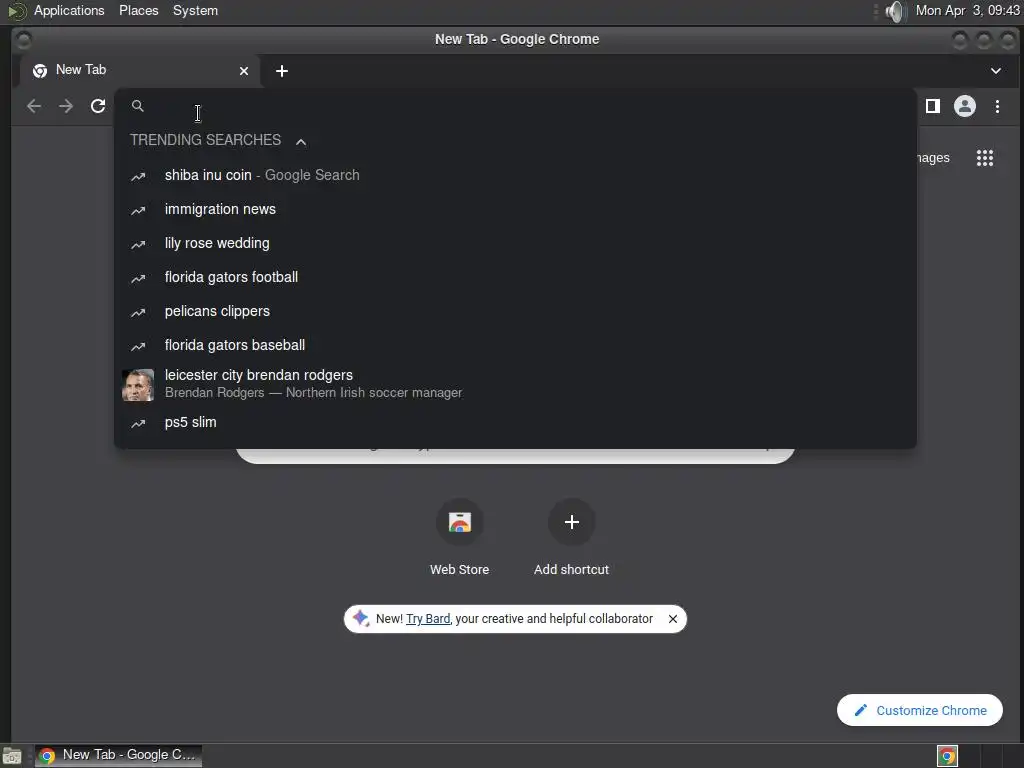Open the Web Store shortcut icon
Image resolution: width=1024 pixels, height=768 pixels.
pyautogui.click(x=460, y=522)
